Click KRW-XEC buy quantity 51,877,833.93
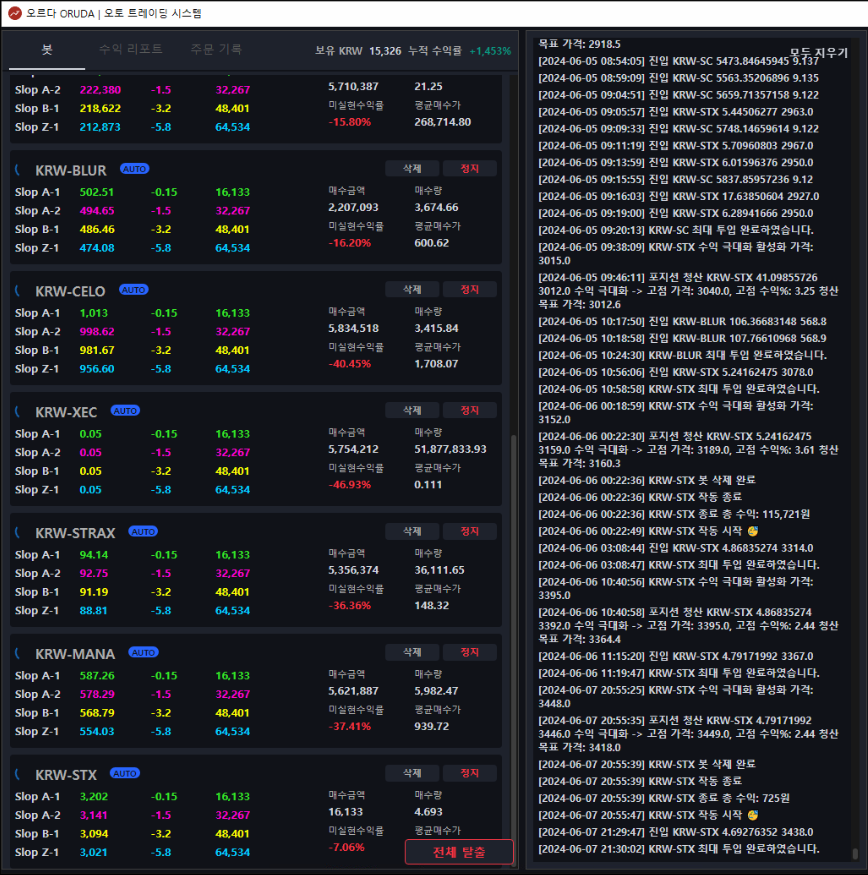The width and height of the screenshot is (868, 875). pyautogui.click(x=450, y=449)
